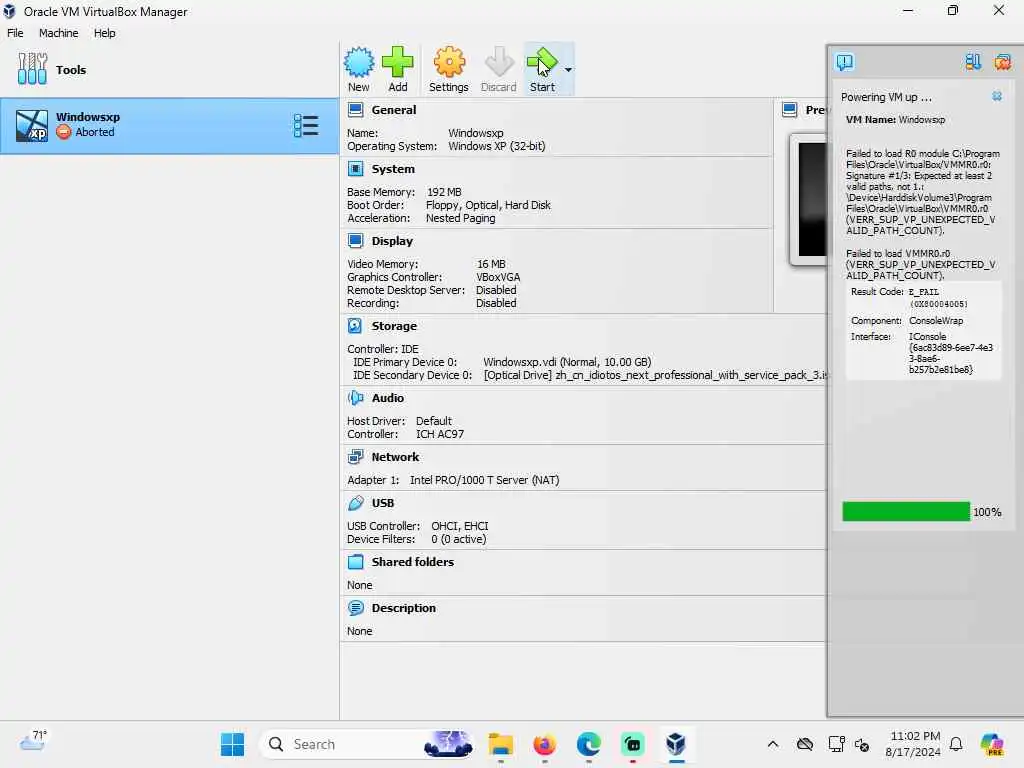Viewport: 1024px width, 768px height.
Task: Open the Machine menu
Action: pyautogui.click(x=58, y=33)
